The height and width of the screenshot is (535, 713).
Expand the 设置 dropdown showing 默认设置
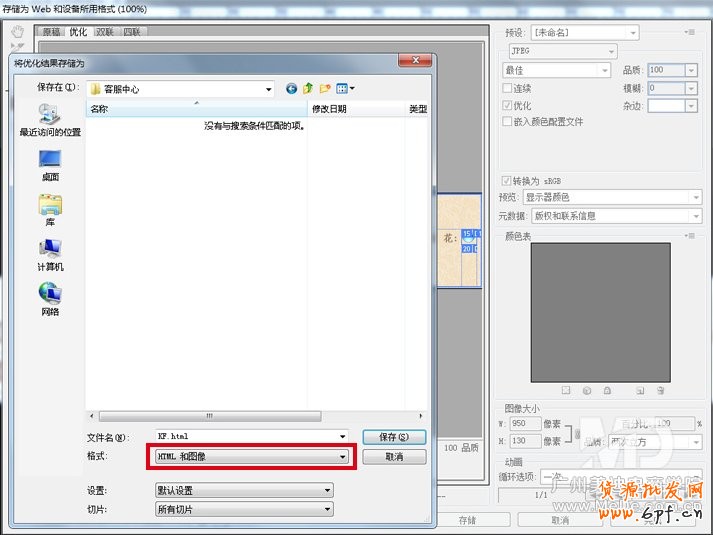tap(243, 491)
